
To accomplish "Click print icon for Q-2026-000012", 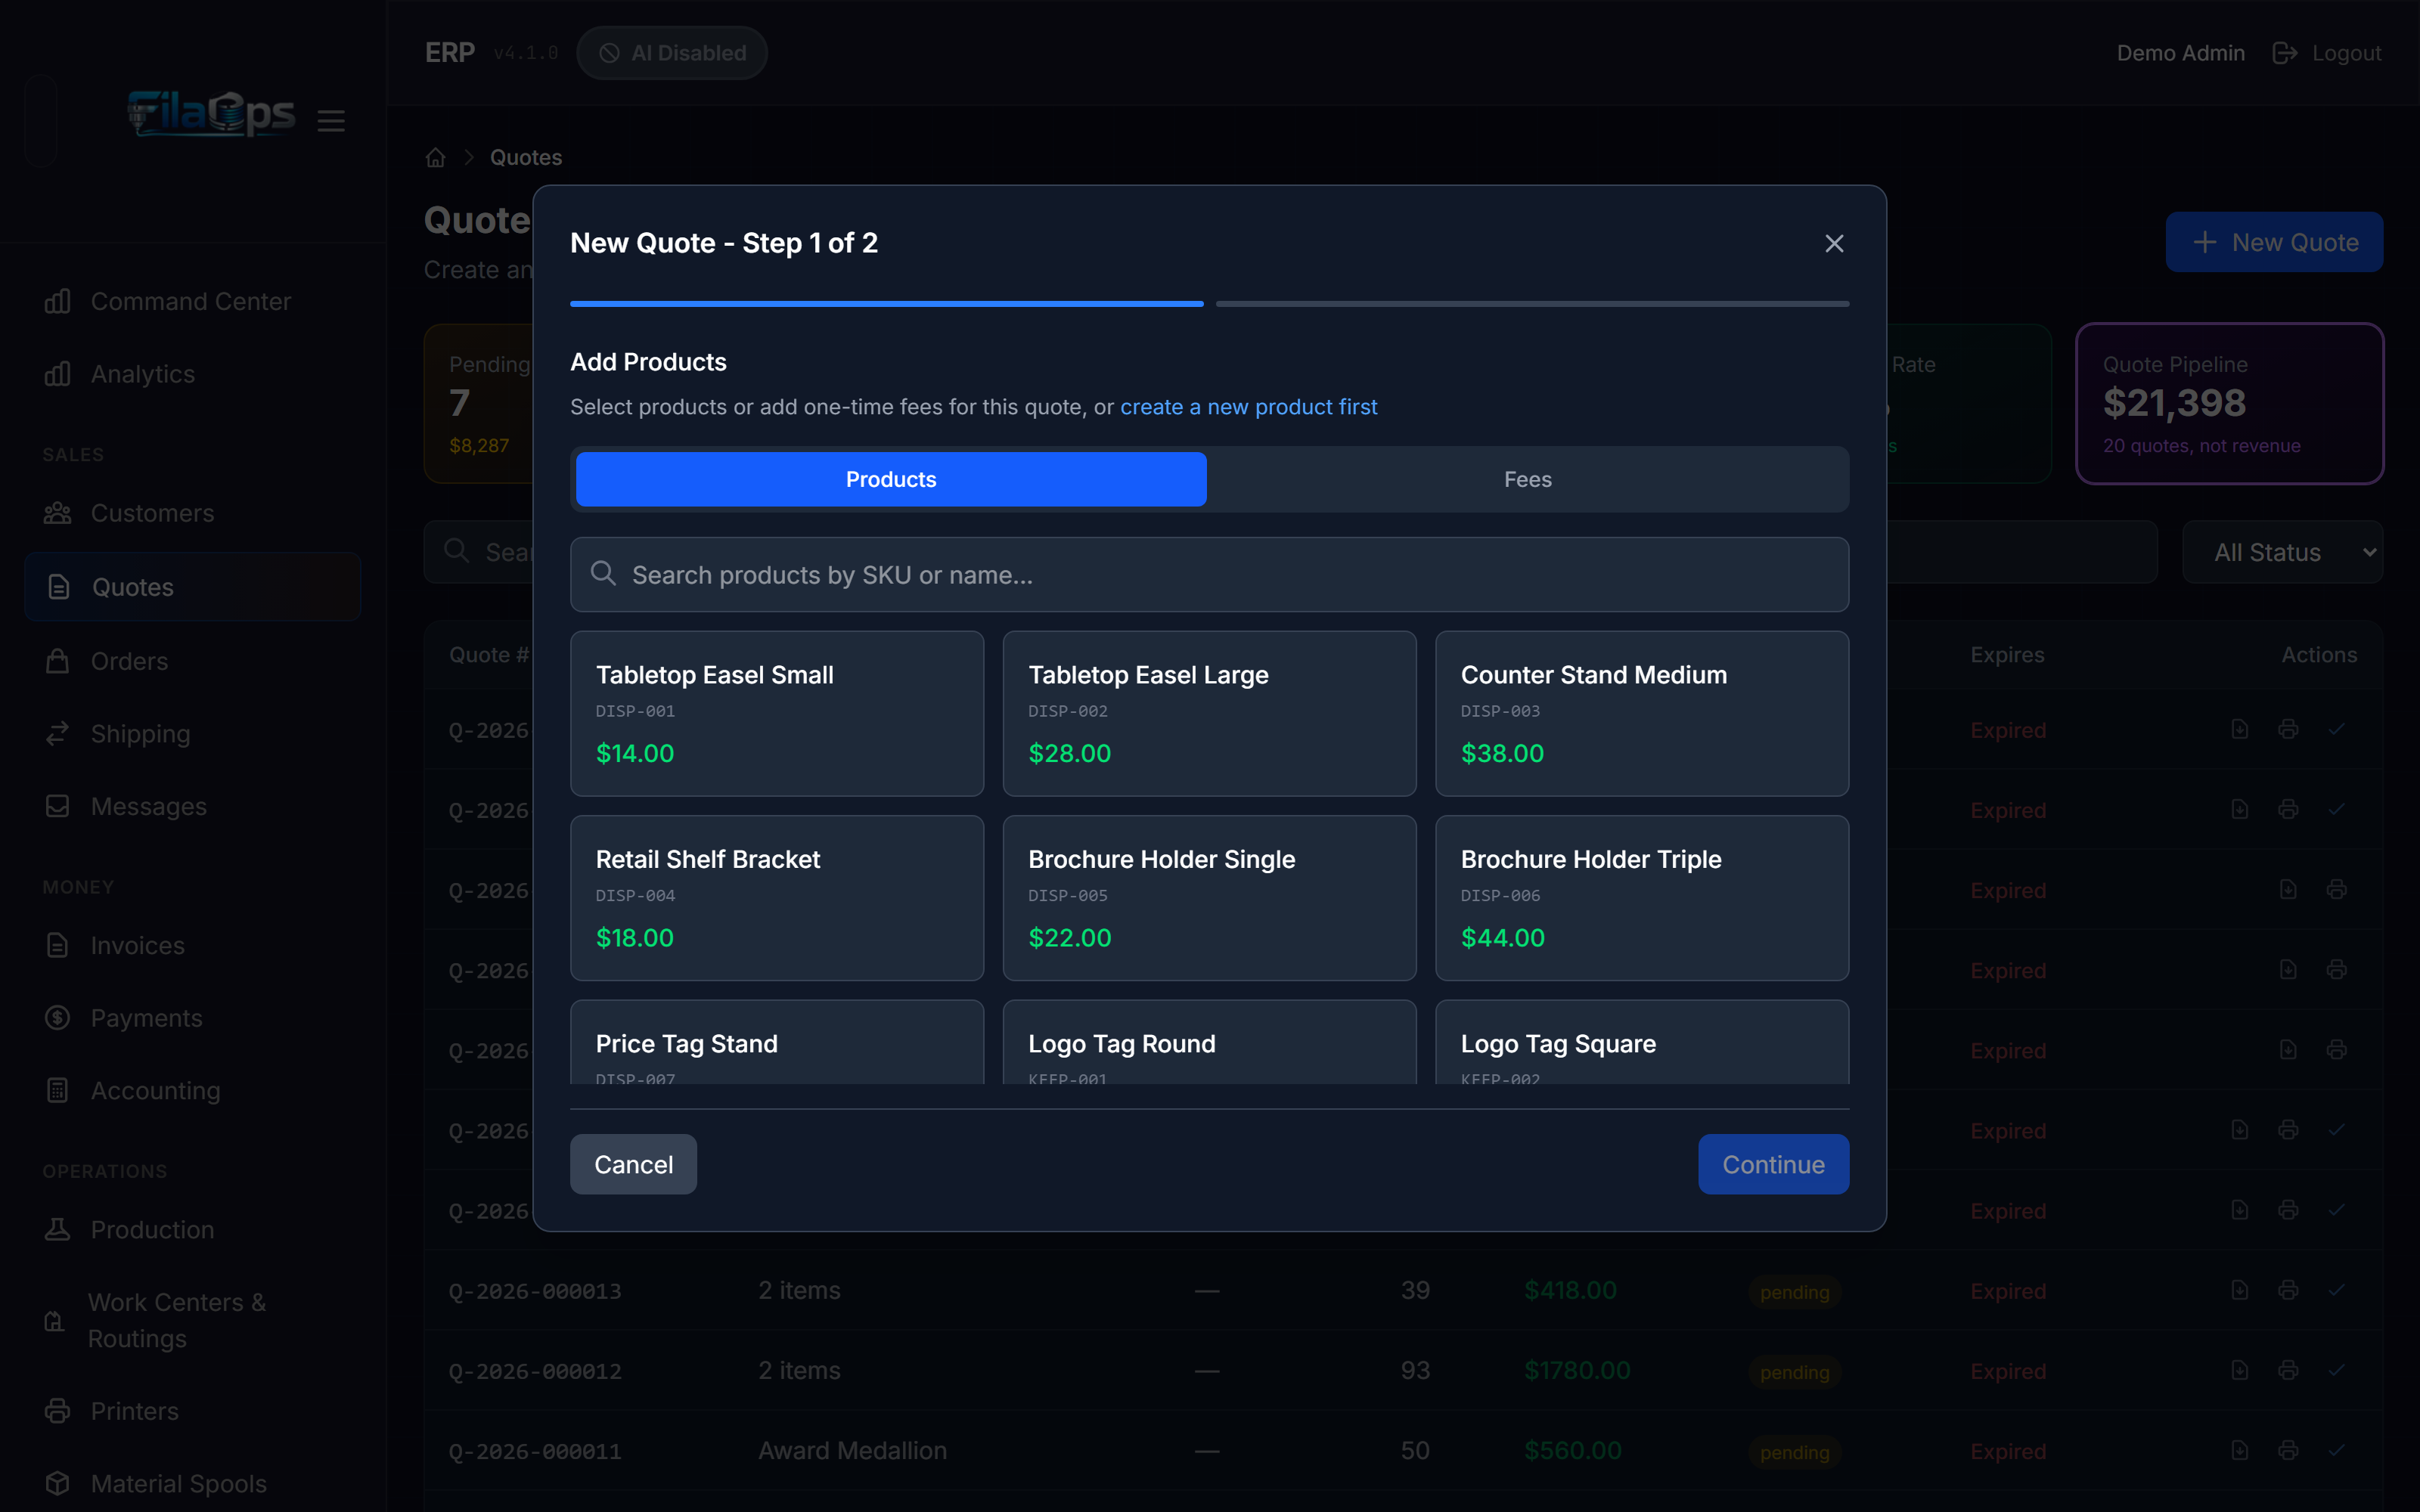I will [x=2288, y=1370].
